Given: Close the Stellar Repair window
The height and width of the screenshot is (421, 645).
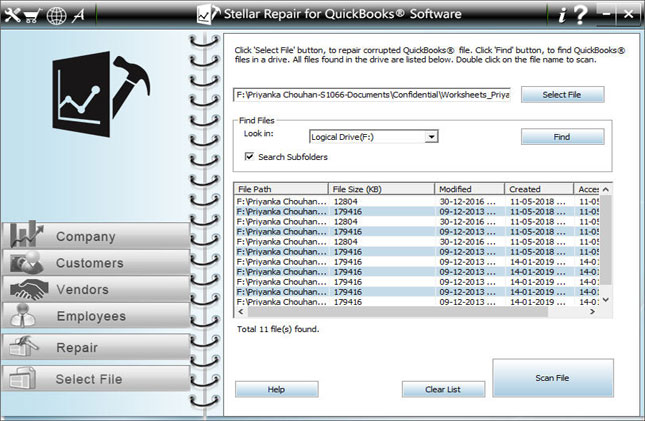Looking at the screenshot, I should [x=628, y=14].
